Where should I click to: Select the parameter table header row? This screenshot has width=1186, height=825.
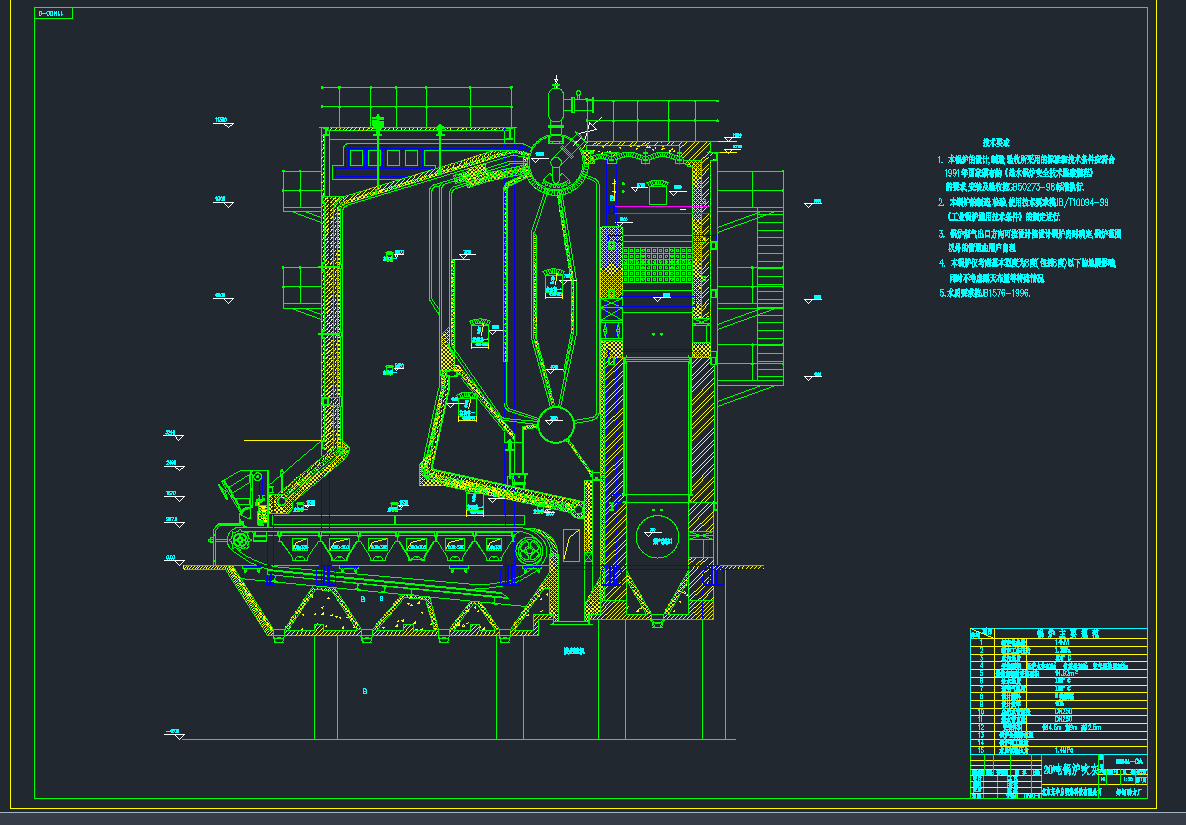tap(1058, 633)
